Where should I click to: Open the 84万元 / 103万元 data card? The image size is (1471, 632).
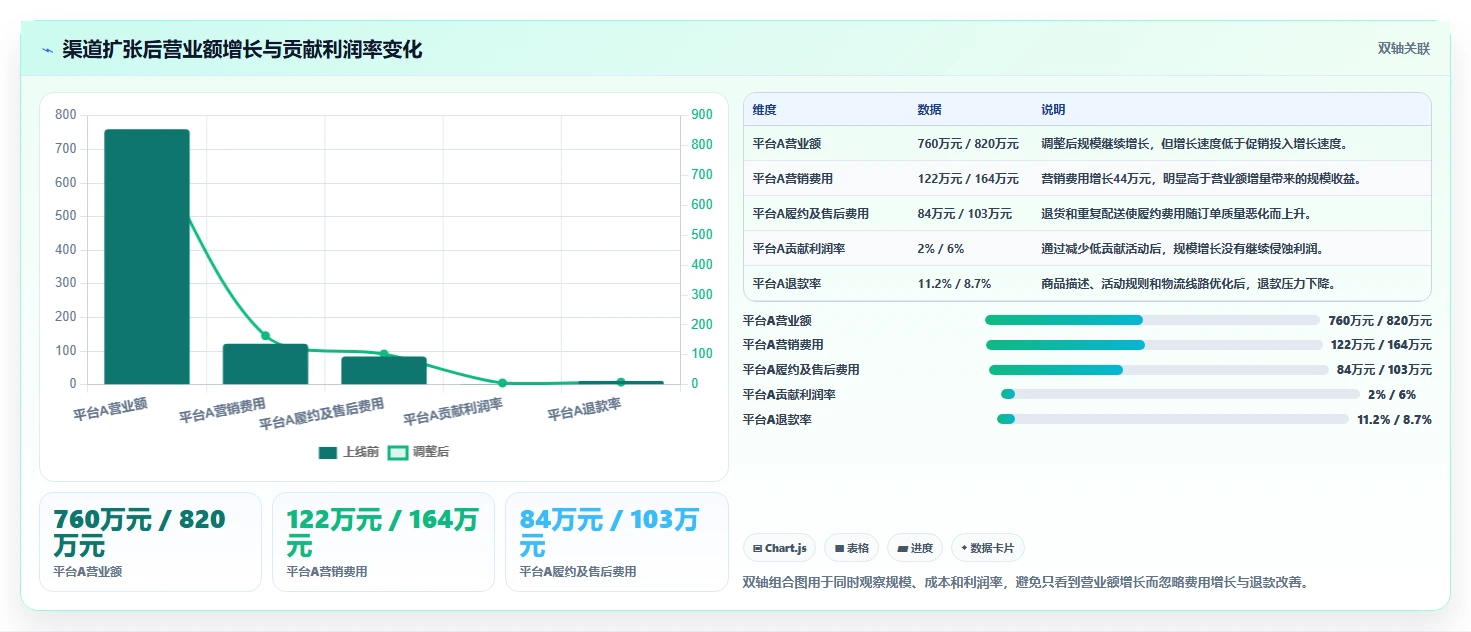[x=617, y=542]
